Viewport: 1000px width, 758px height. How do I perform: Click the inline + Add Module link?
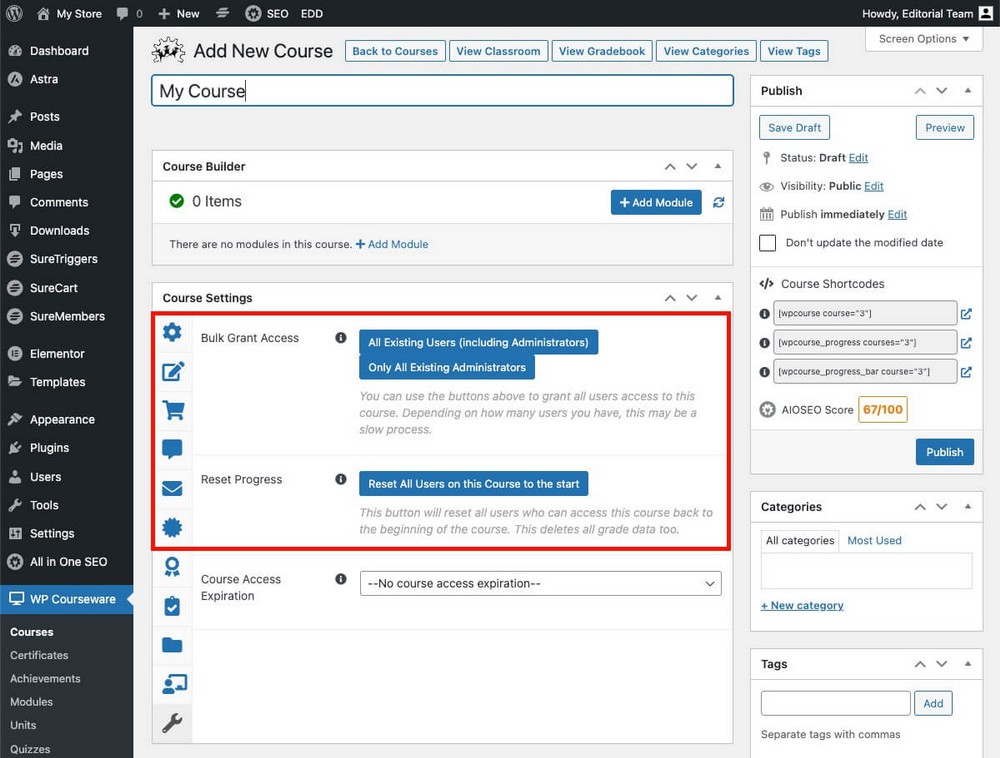click(392, 244)
